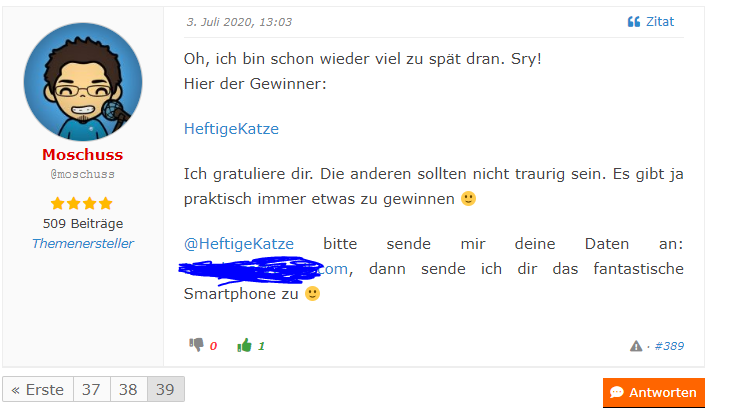The height and width of the screenshot is (416, 752).
Task: Click the scribbled-out email address link
Action: click(266, 269)
